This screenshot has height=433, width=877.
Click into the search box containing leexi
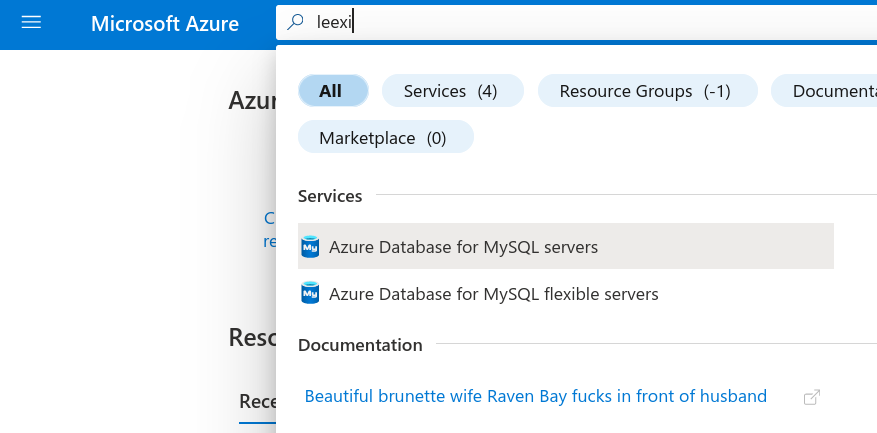(576, 22)
